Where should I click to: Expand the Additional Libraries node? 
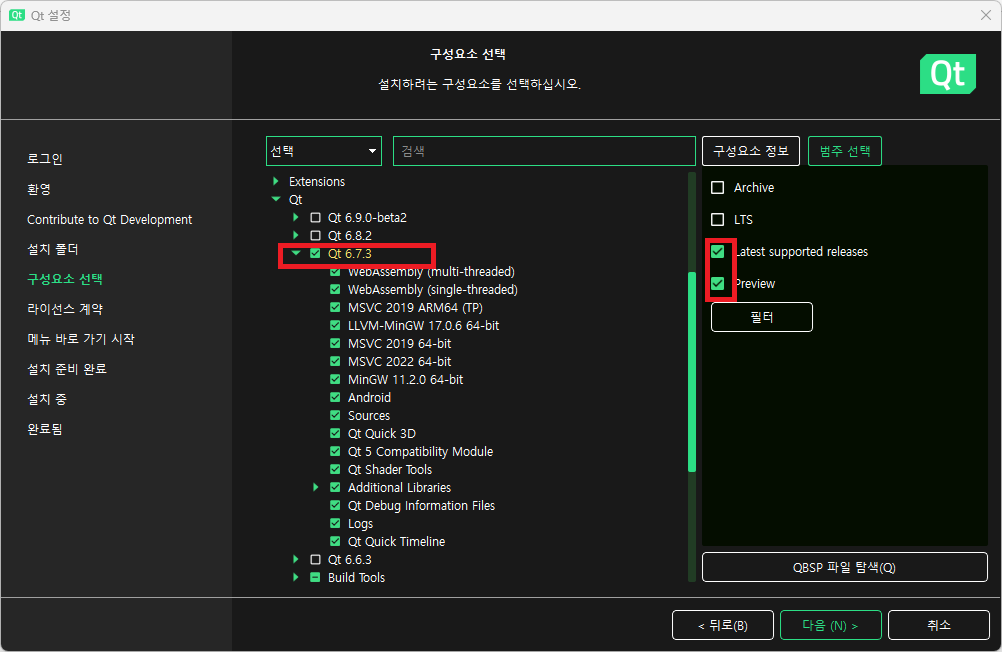click(x=316, y=487)
